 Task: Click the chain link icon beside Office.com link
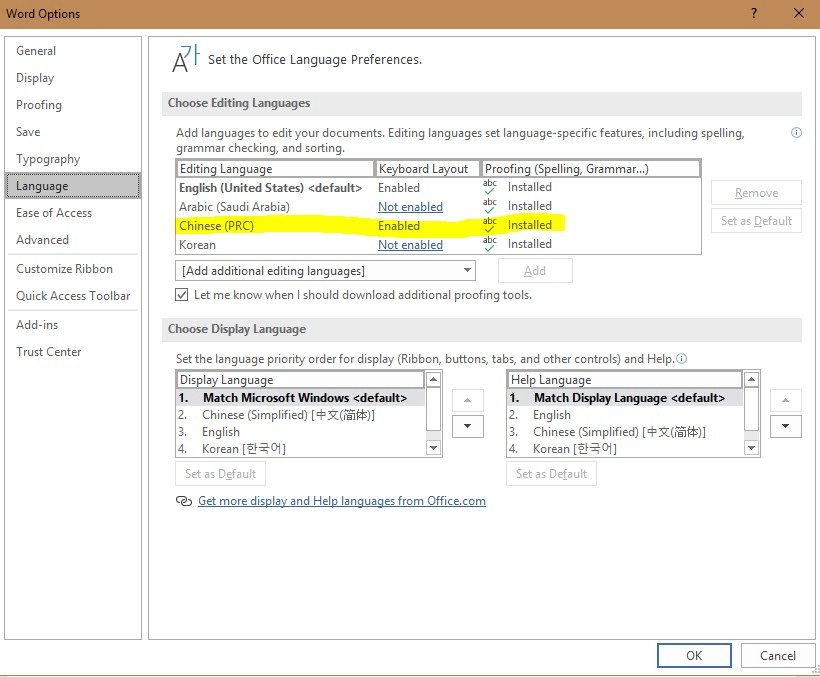(184, 501)
